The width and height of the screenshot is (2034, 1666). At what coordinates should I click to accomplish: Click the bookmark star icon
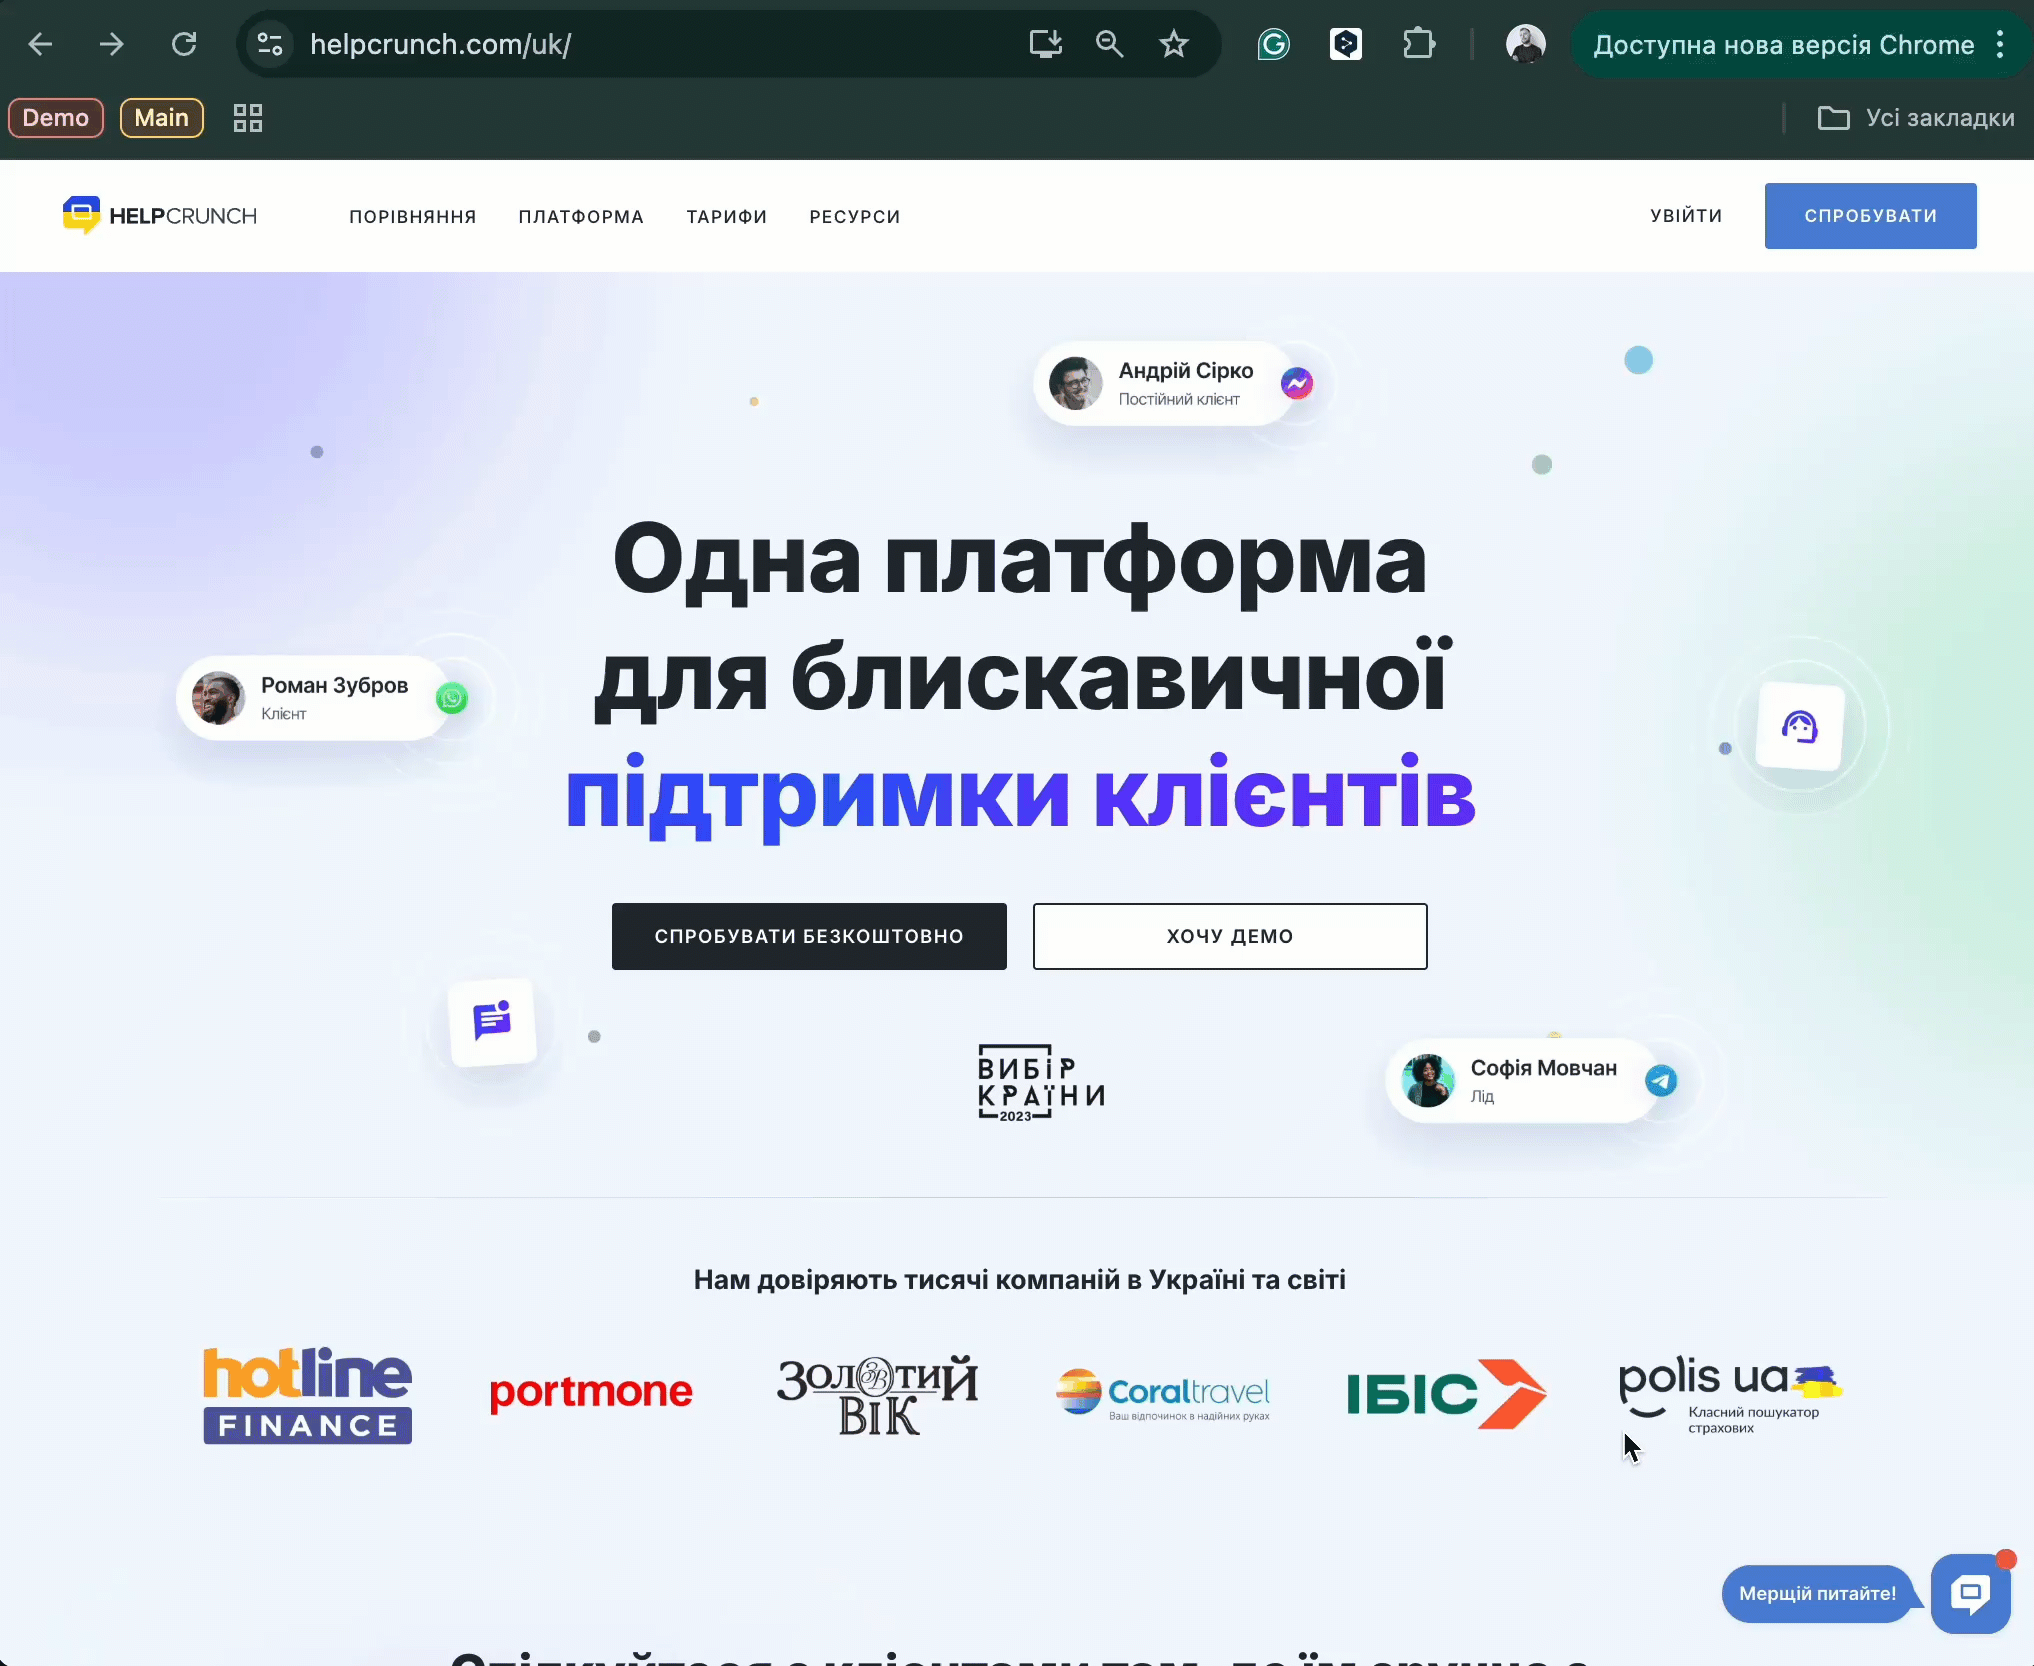click(1173, 44)
